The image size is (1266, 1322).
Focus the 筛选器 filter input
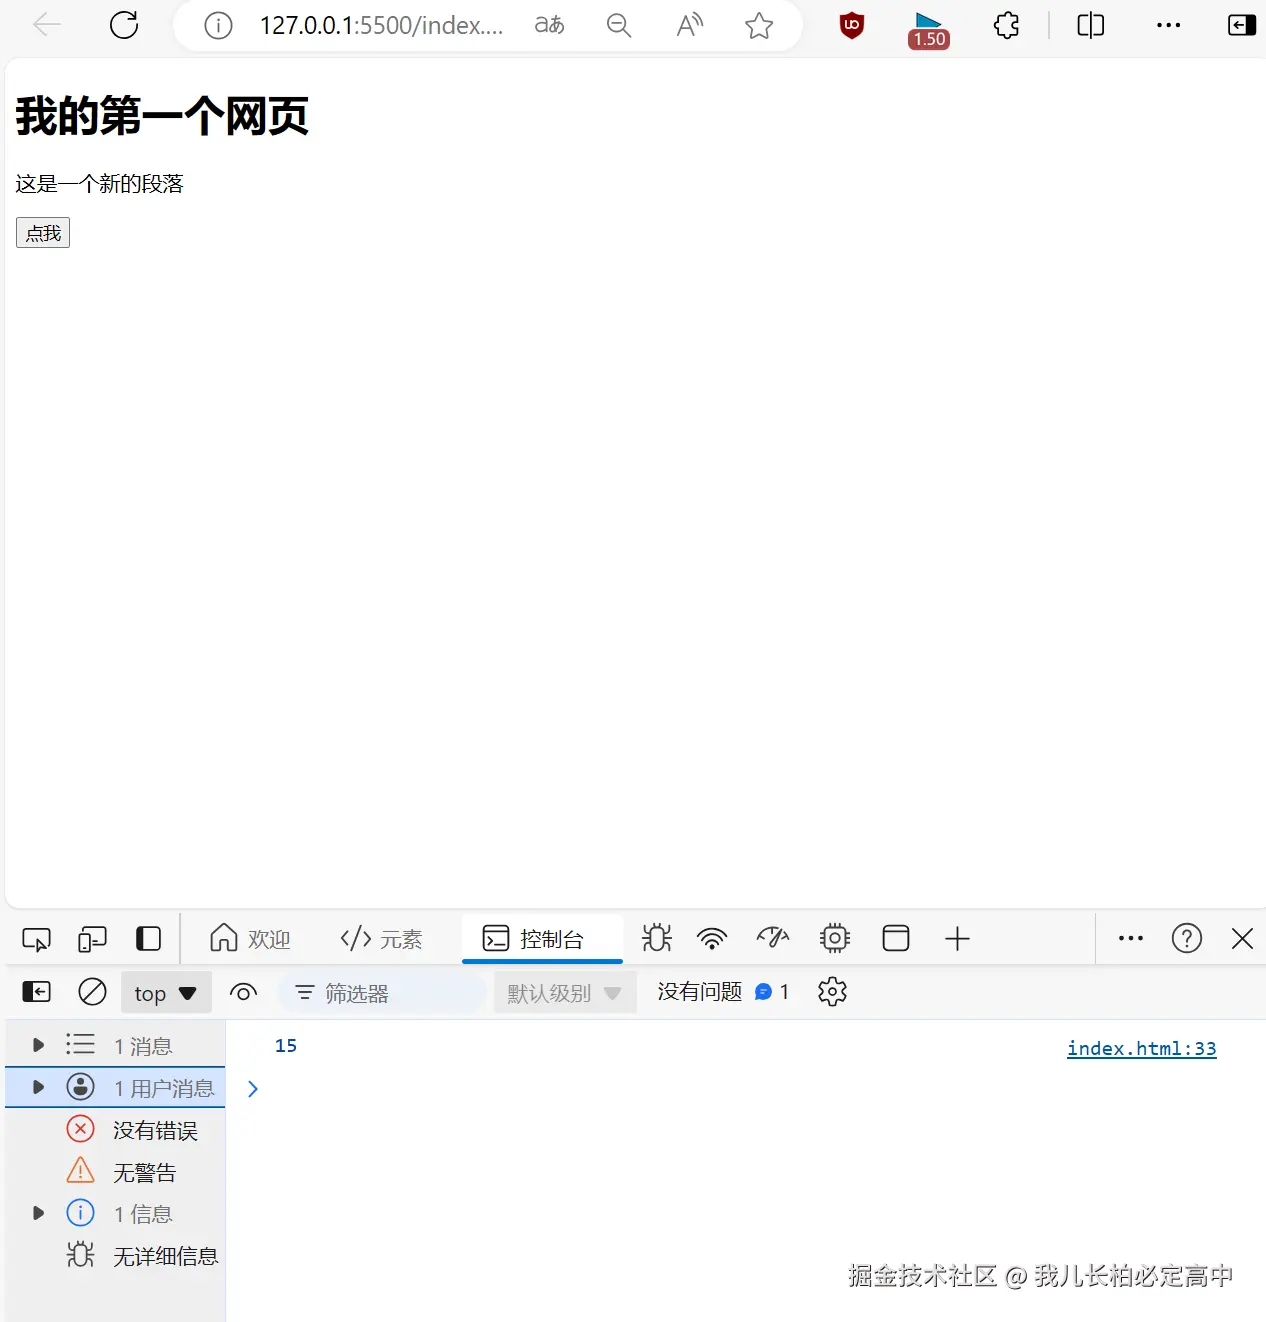tap(382, 993)
